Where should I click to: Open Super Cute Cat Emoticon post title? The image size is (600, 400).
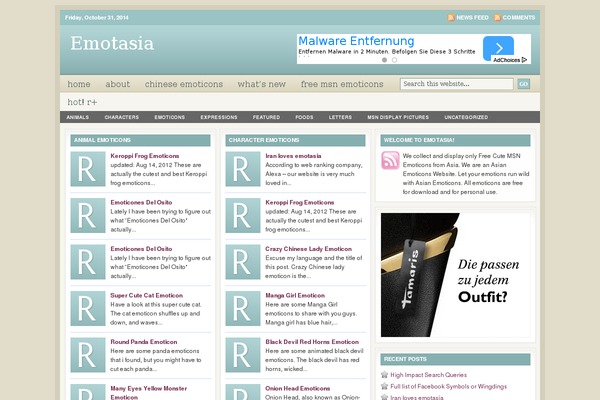[147, 296]
